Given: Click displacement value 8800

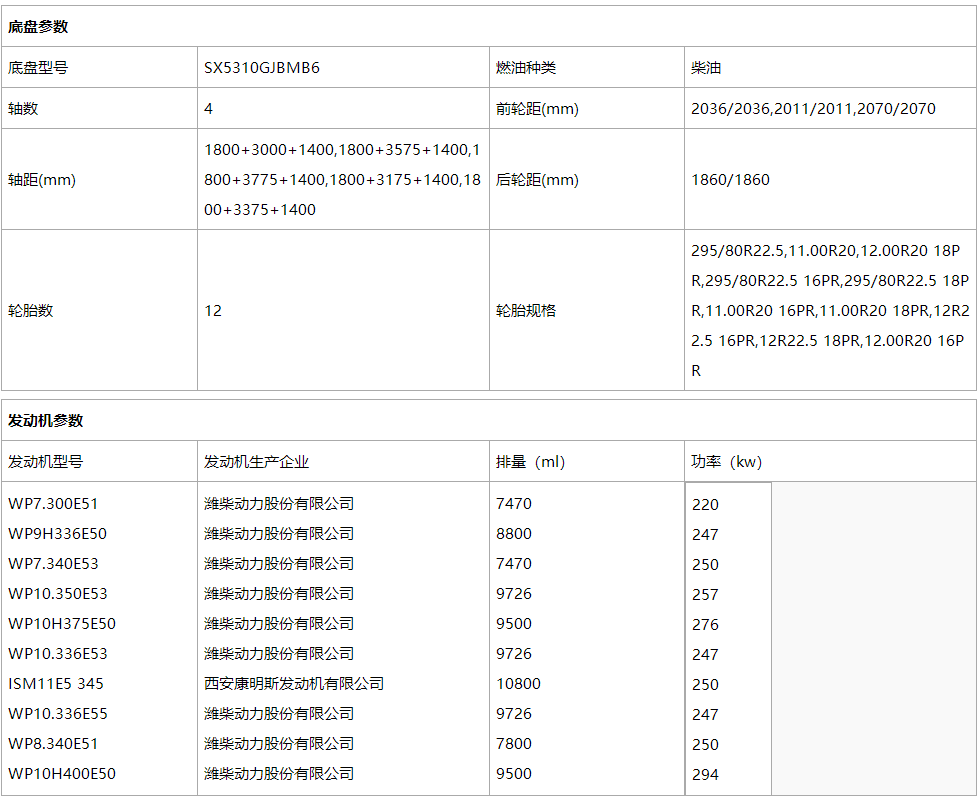Looking at the screenshot, I should (x=514, y=533).
